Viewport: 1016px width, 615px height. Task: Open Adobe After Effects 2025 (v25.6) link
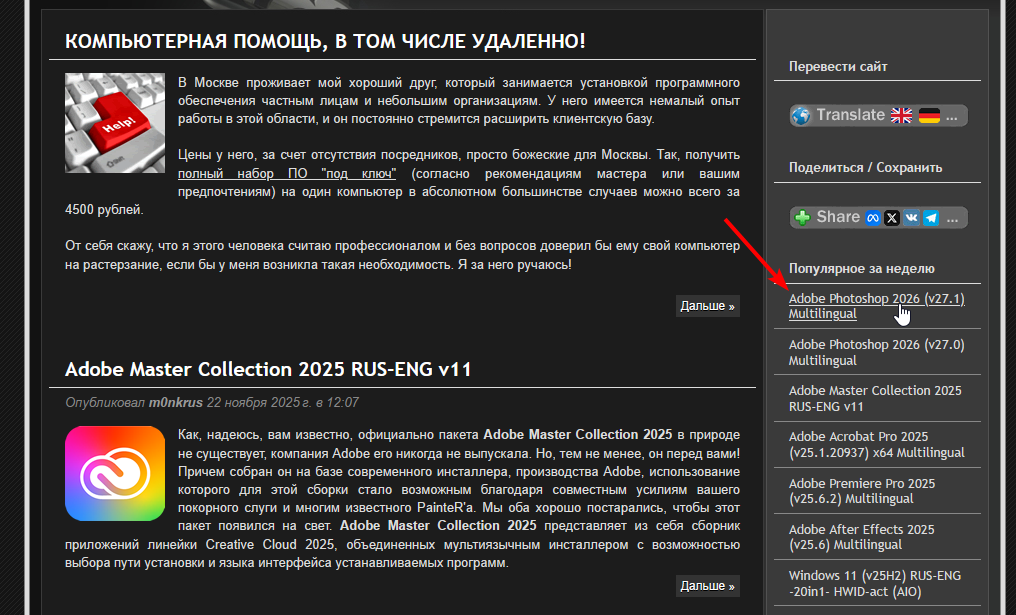861,537
